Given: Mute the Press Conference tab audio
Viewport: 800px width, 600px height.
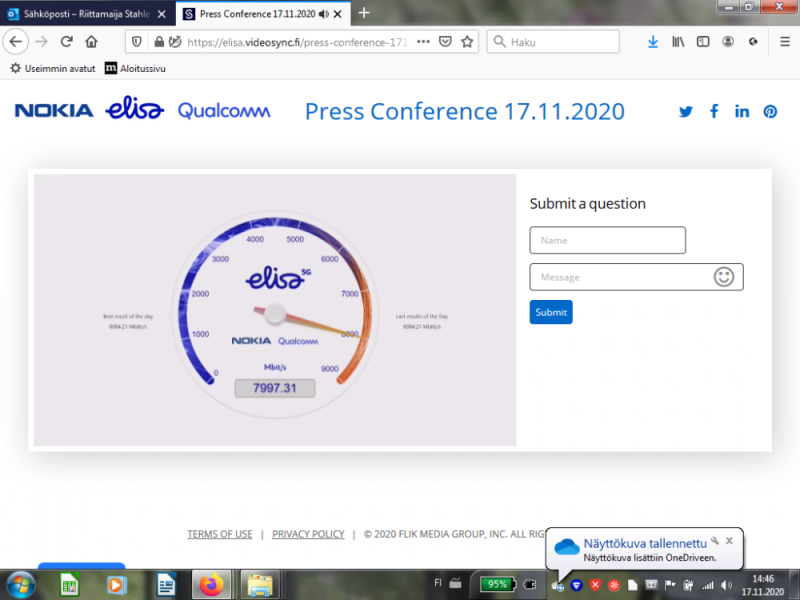Looking at the screenshot, I should tap(323, 14).
